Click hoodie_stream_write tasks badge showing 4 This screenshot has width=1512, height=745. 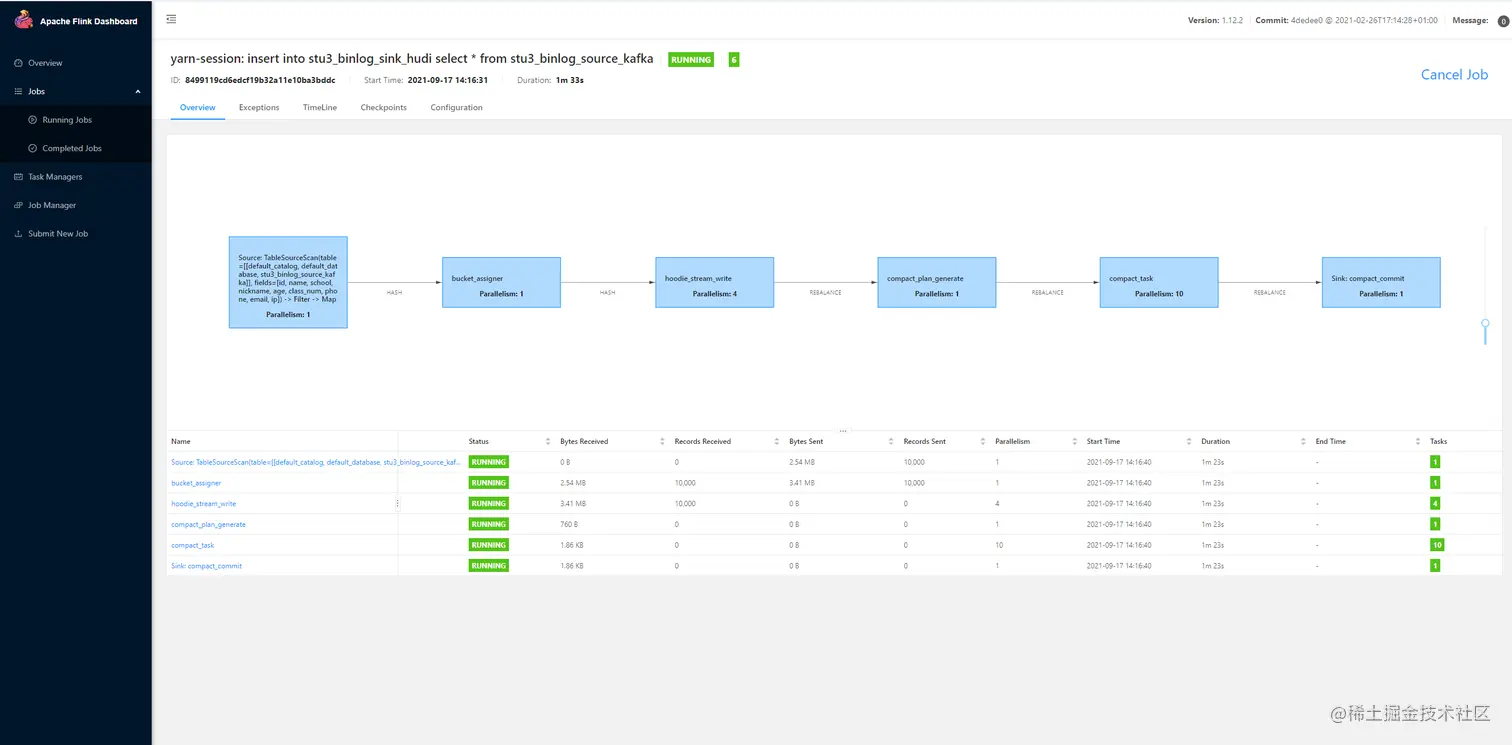[x=1435, y=504]
